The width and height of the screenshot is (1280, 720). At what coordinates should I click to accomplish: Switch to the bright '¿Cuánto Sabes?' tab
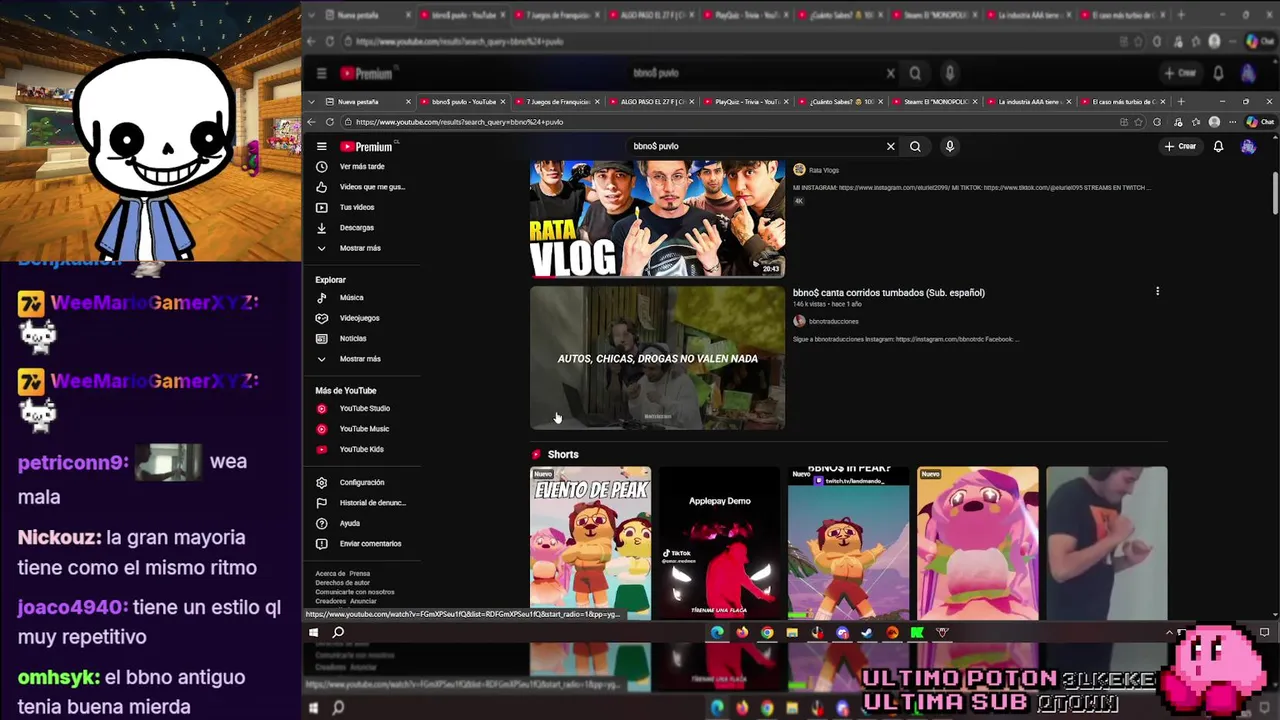[840, 101]
